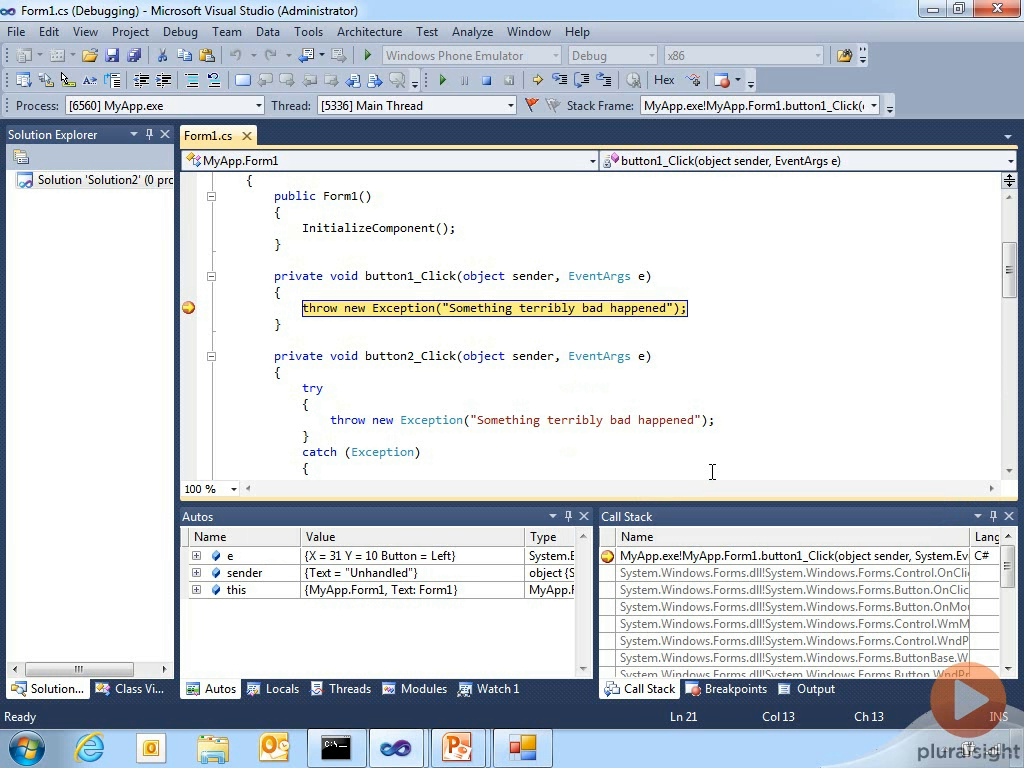Click the Save floppy disk icon
Viewport: 1024px width, 768px height.
(112, 56)
